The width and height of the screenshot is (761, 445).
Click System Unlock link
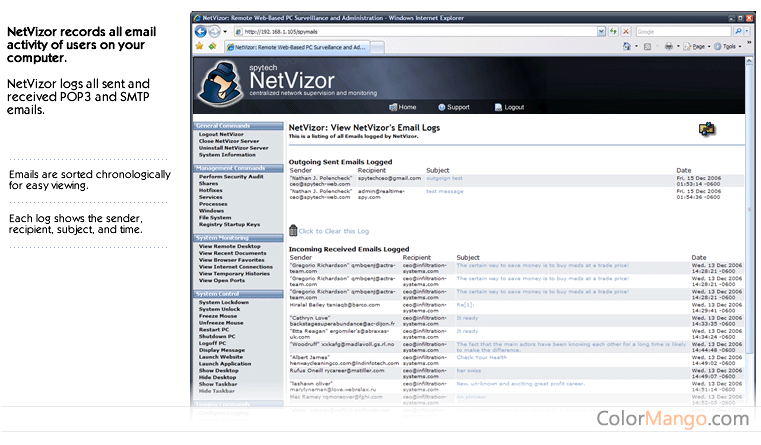[x=219, y=309]
